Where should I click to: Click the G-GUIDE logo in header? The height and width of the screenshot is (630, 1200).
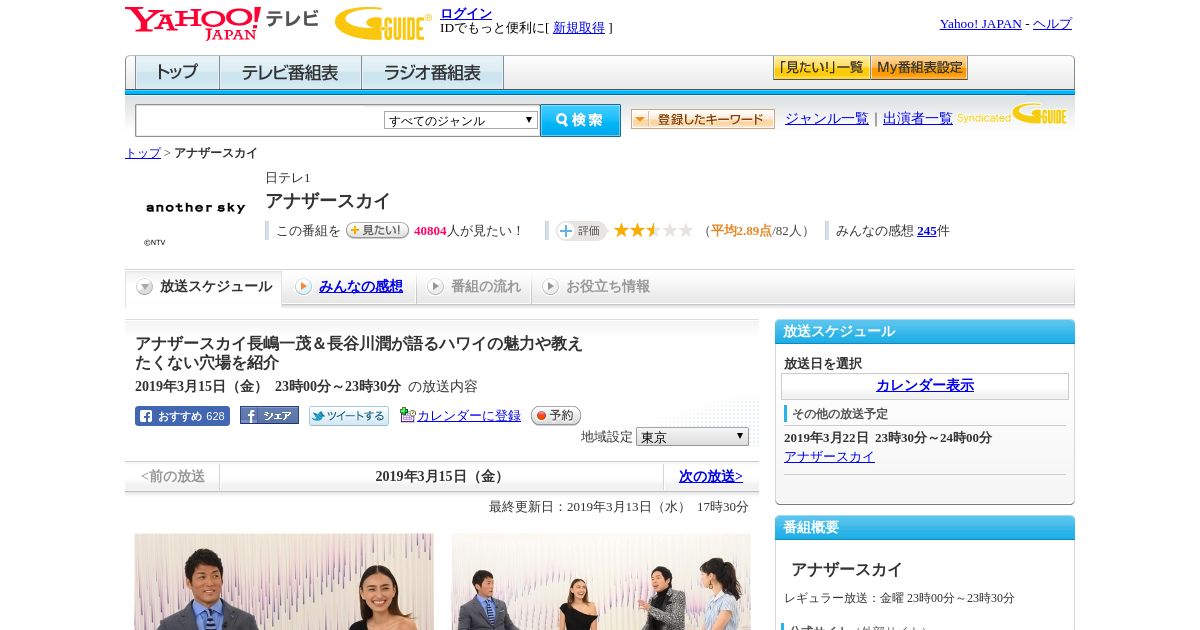tap(383, 24)
